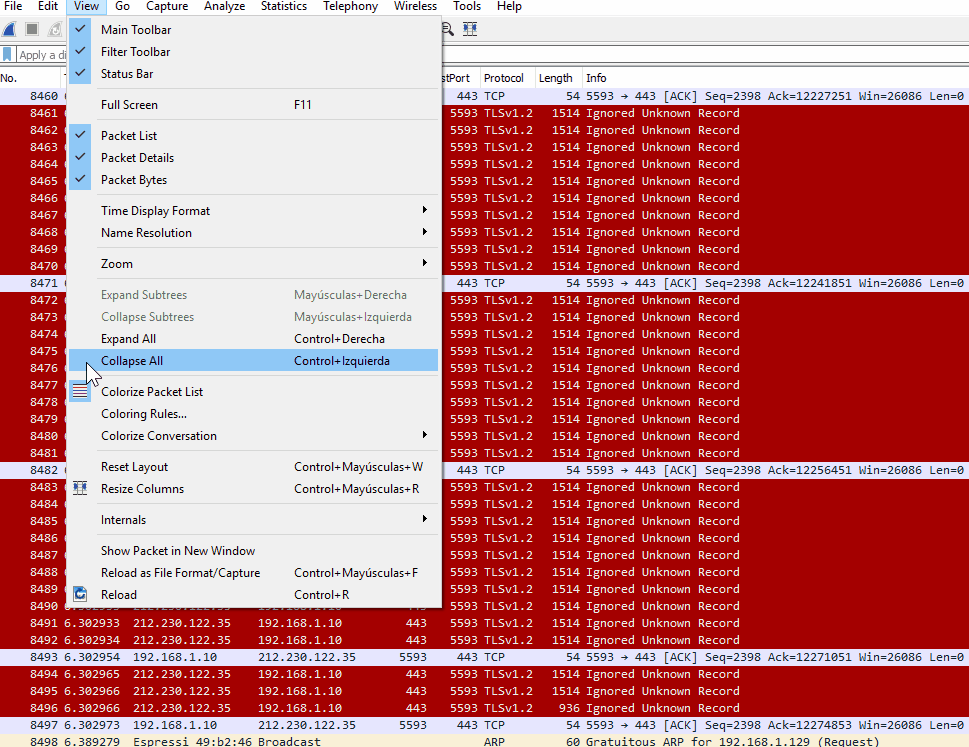969x747 pixels.
Task: Select Expand All menu entry
Action: click(x=253, y=339)
